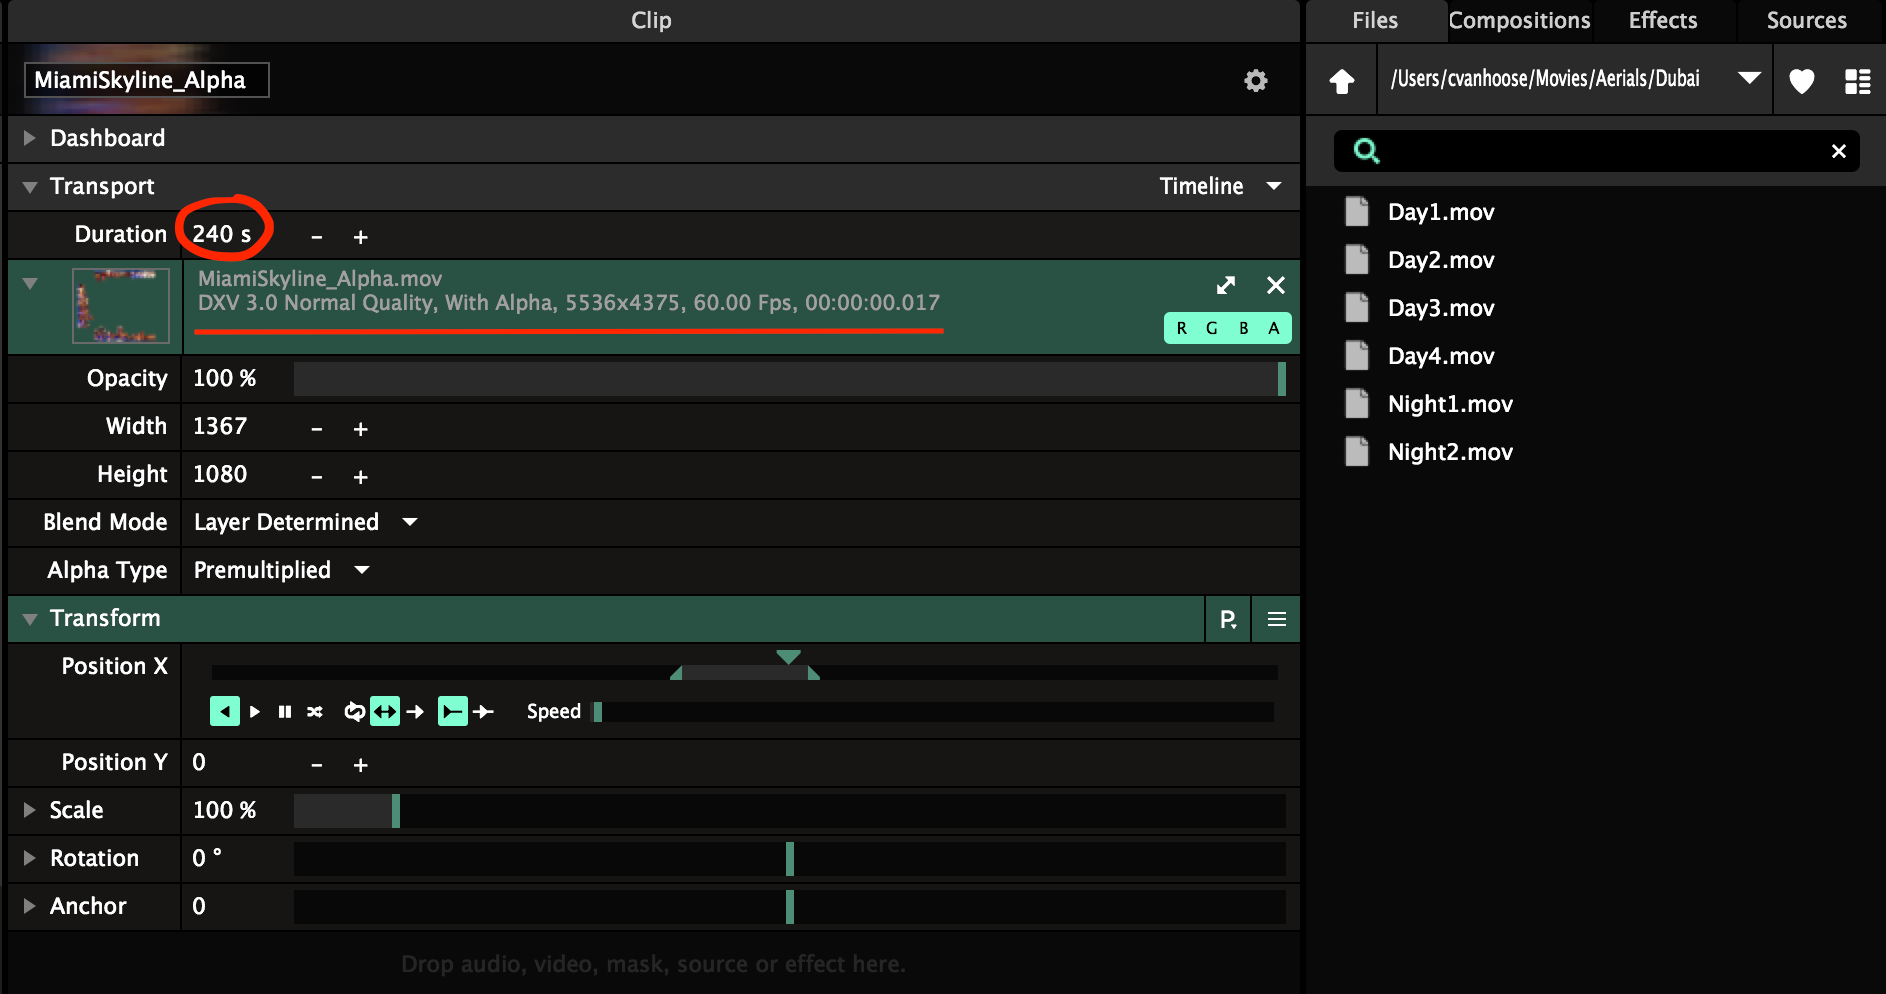Play Position X animation forward
The width and height of the screenshot is (1886, 994).
click(x=255, y=712)
